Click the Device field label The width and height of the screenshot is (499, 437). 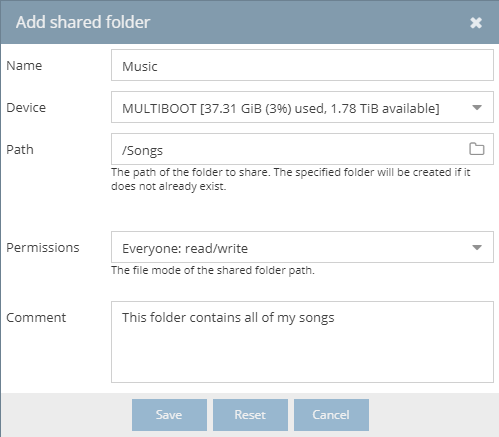click(26, 108)
